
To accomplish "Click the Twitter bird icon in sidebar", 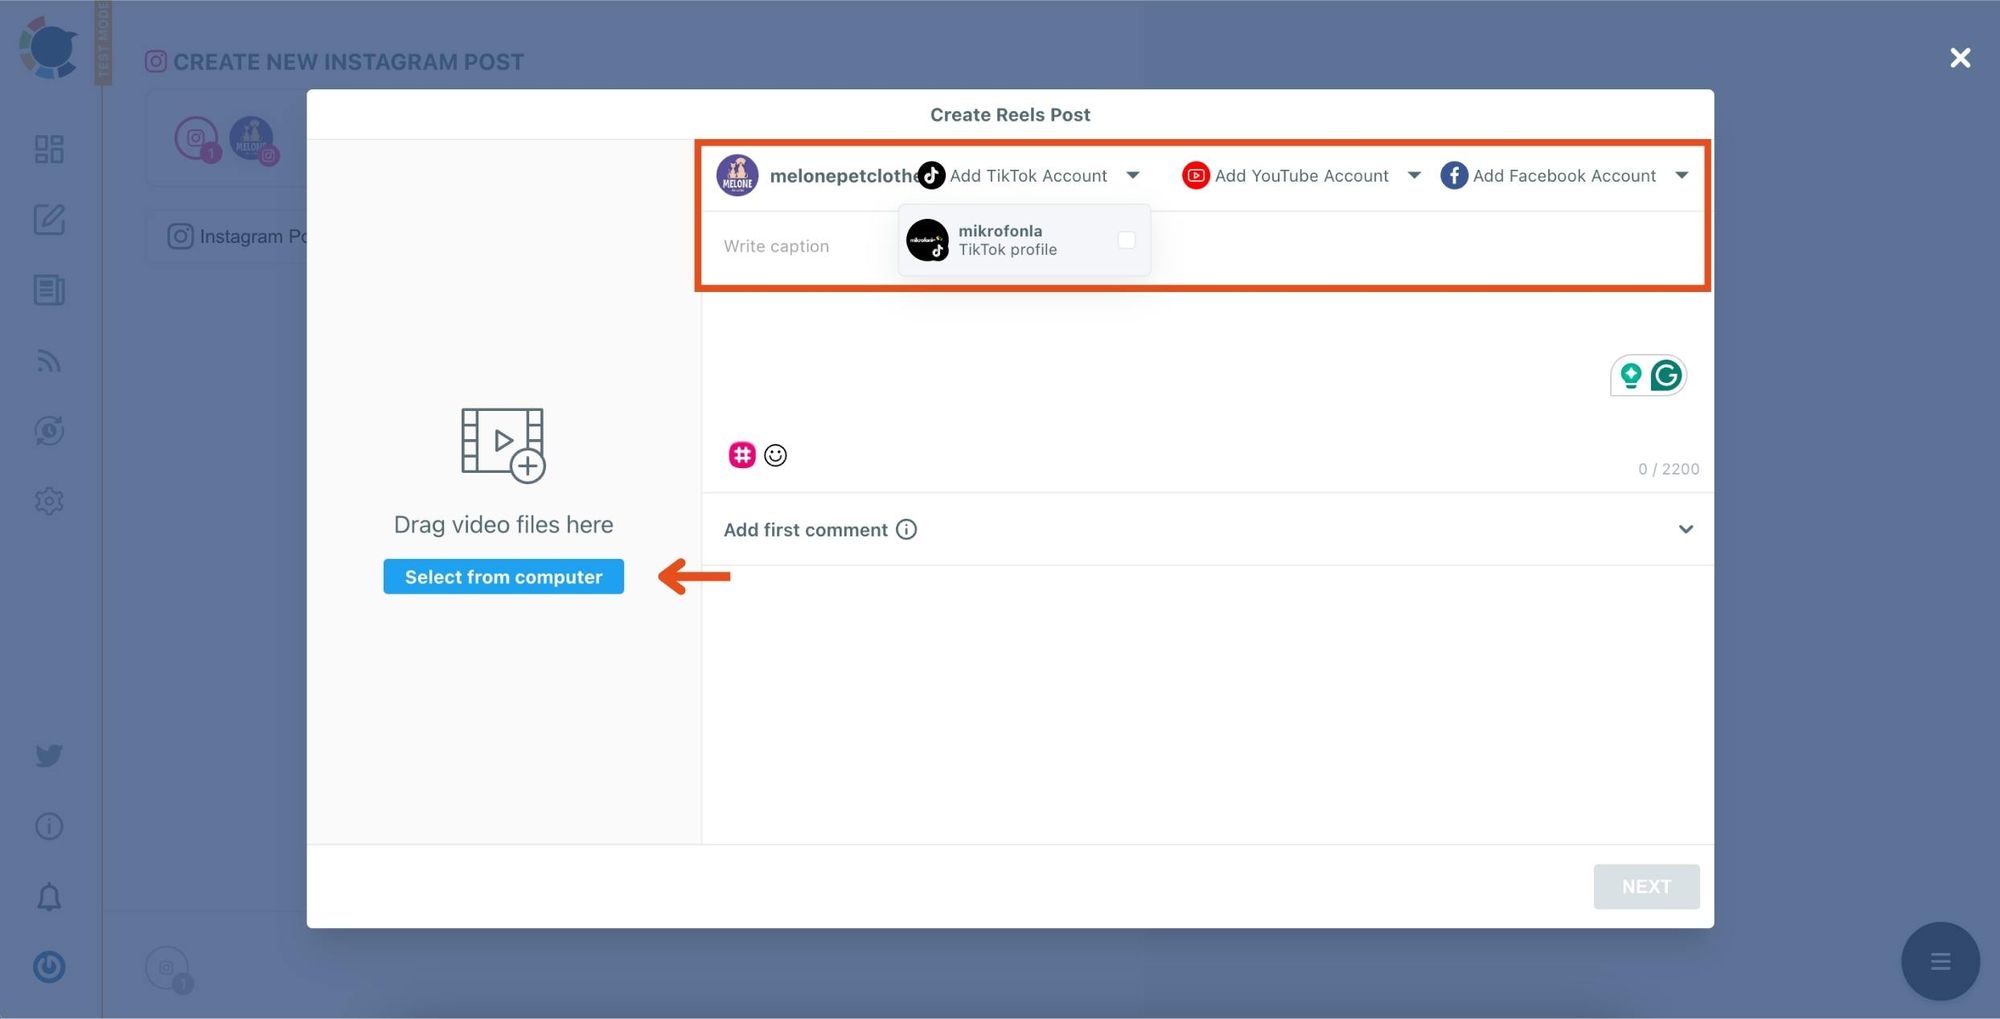I will click(x=48, y=756).
